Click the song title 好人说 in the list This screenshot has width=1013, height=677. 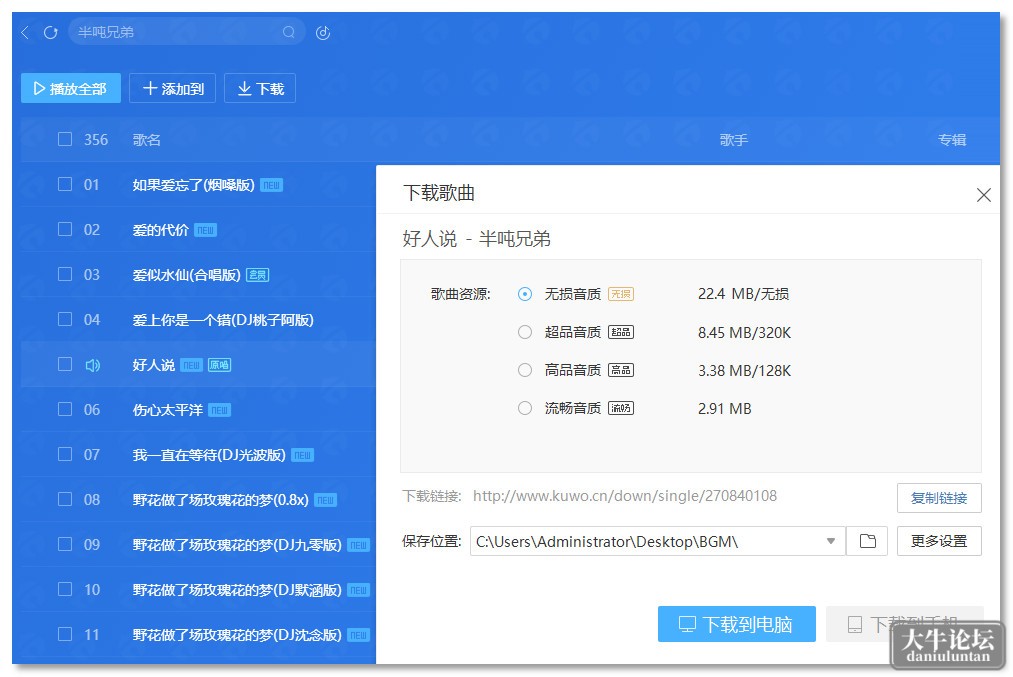[153, 365]
